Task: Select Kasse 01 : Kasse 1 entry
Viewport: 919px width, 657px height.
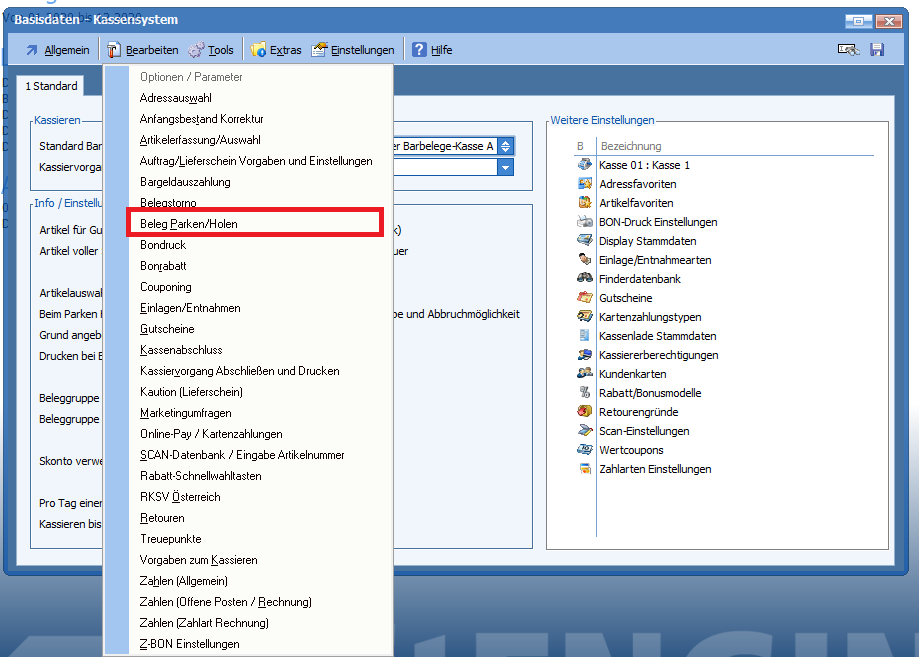Action: click(644, 165)
